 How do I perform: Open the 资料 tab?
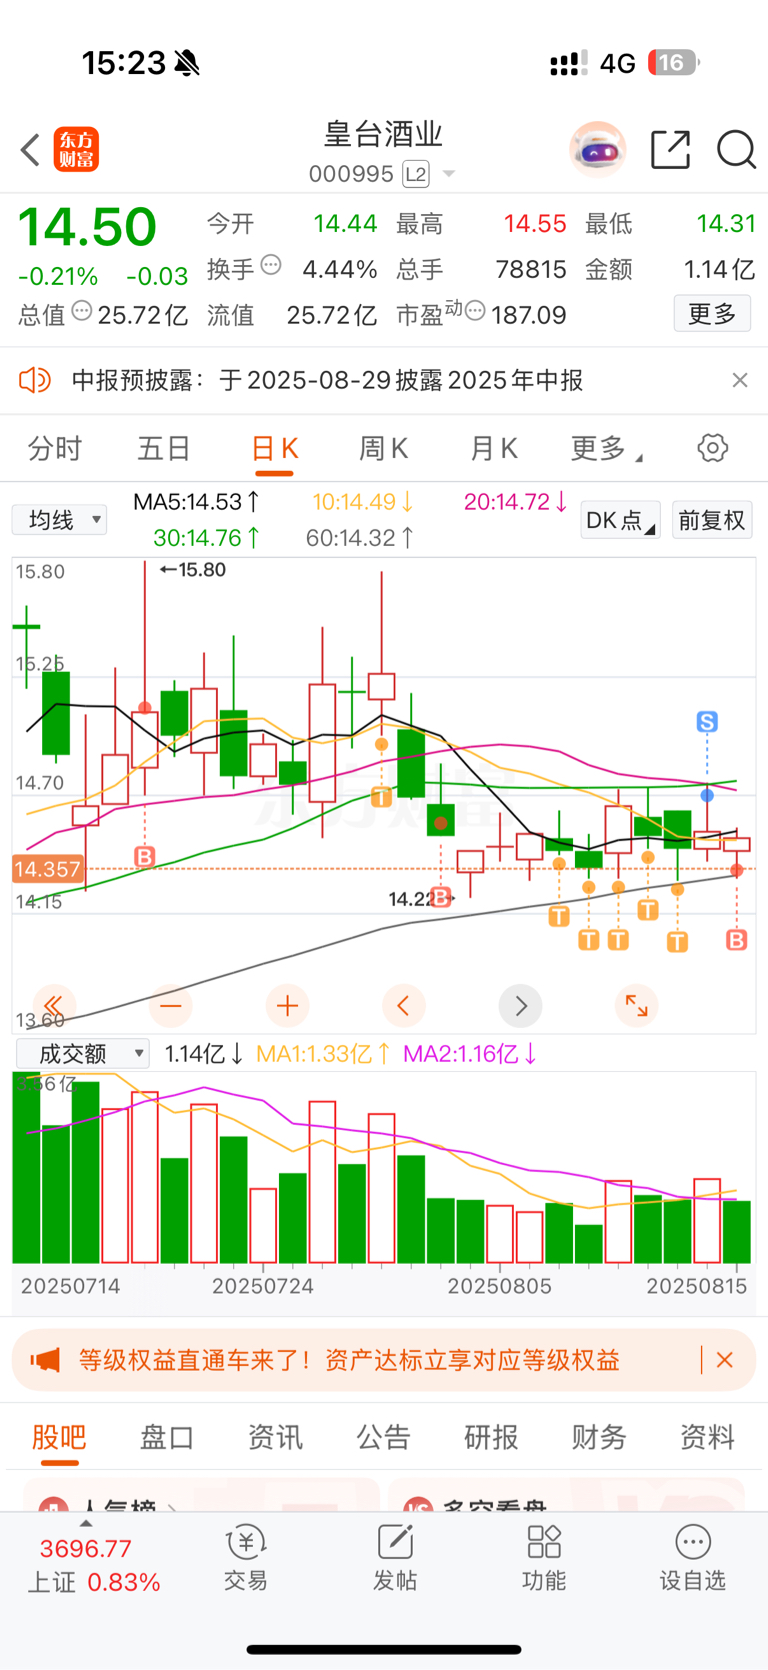tap(707, 1437)
